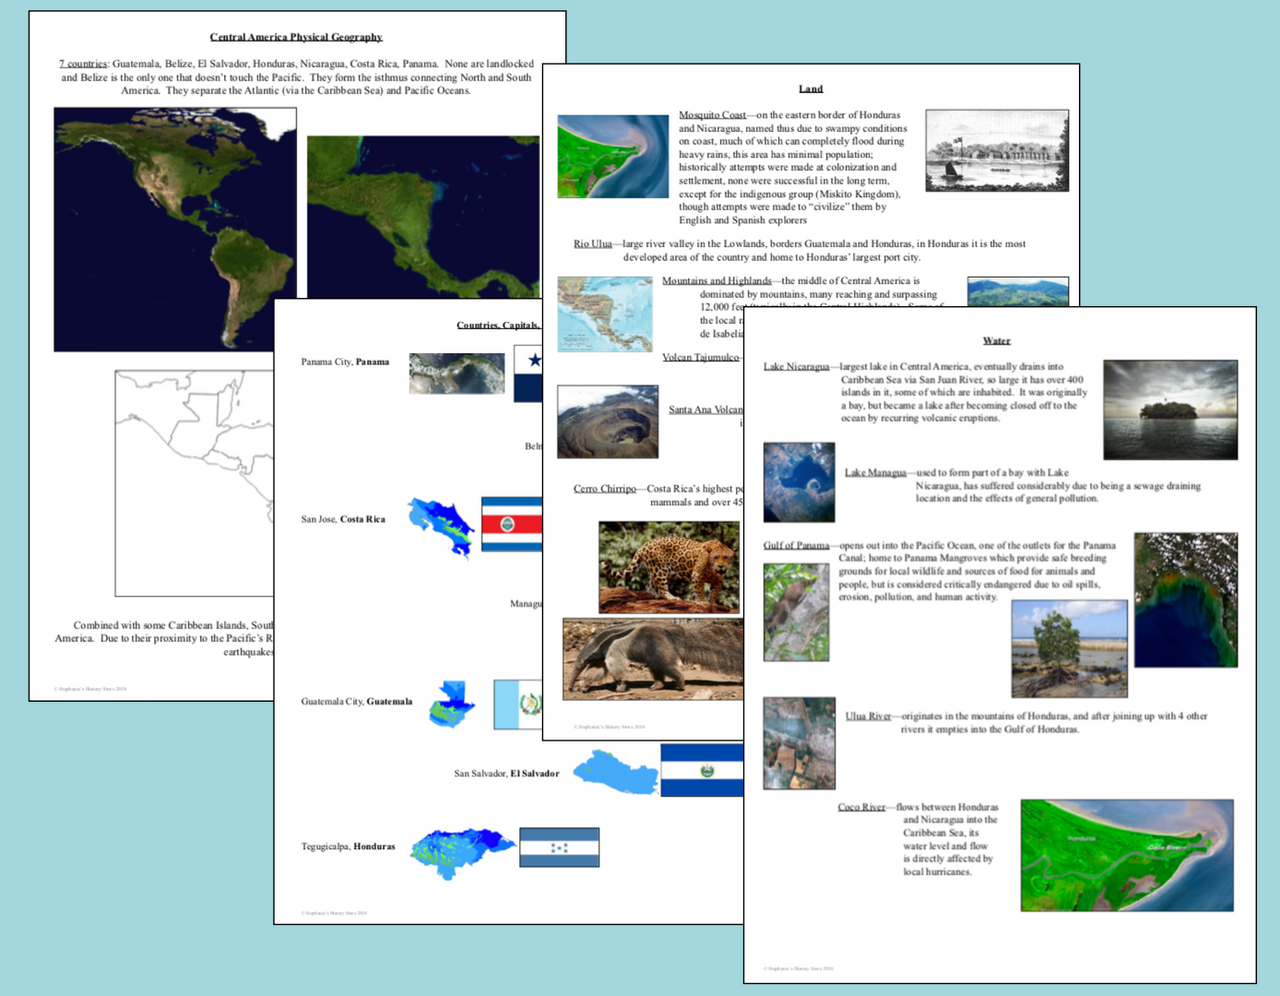Click the anteater photo
The width and height of the screenshot is (1280, 996).
pos(652,657)
